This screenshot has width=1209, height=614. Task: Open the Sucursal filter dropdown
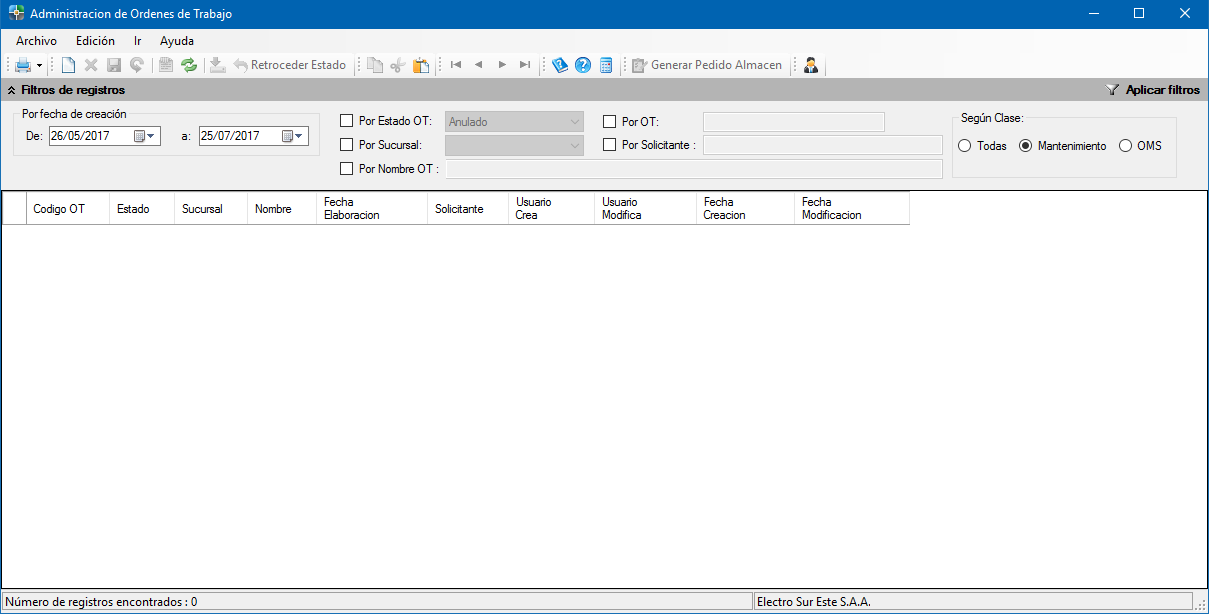[x=514, y=145]
